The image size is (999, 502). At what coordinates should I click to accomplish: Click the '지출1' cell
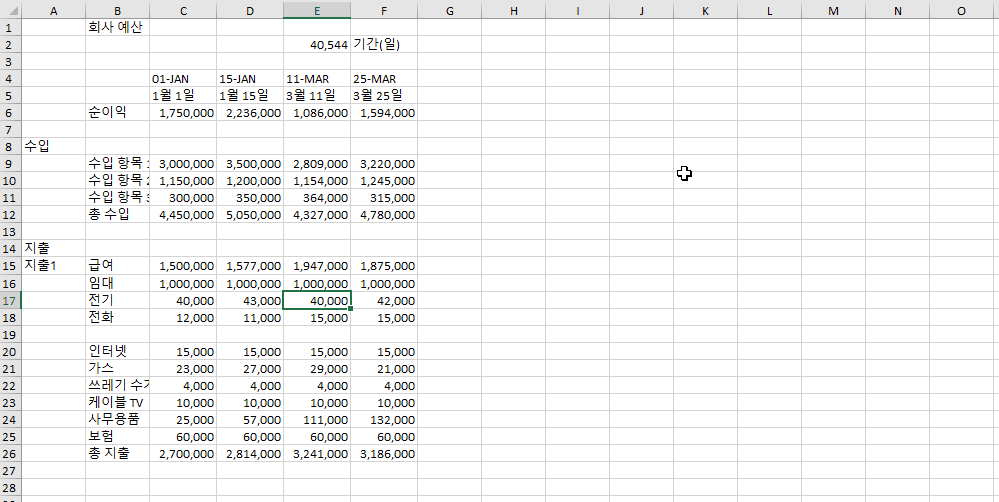54,266
